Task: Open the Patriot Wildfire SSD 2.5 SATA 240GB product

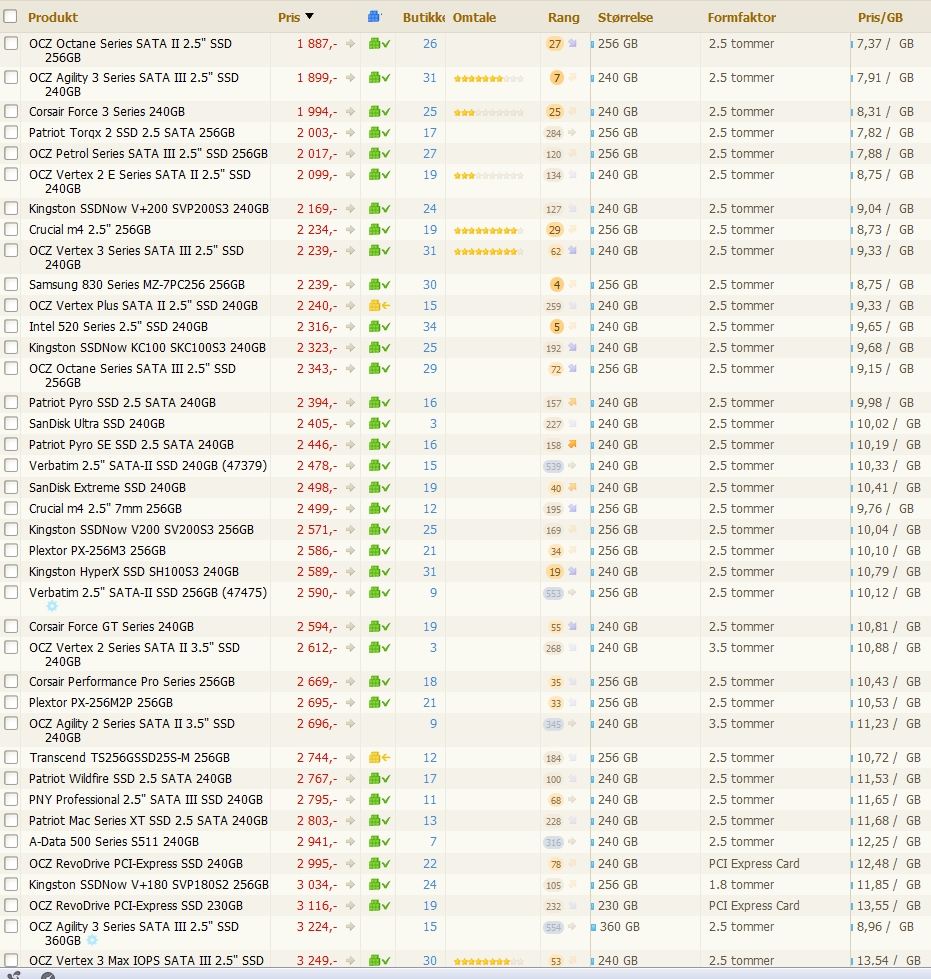Action: 131,779
